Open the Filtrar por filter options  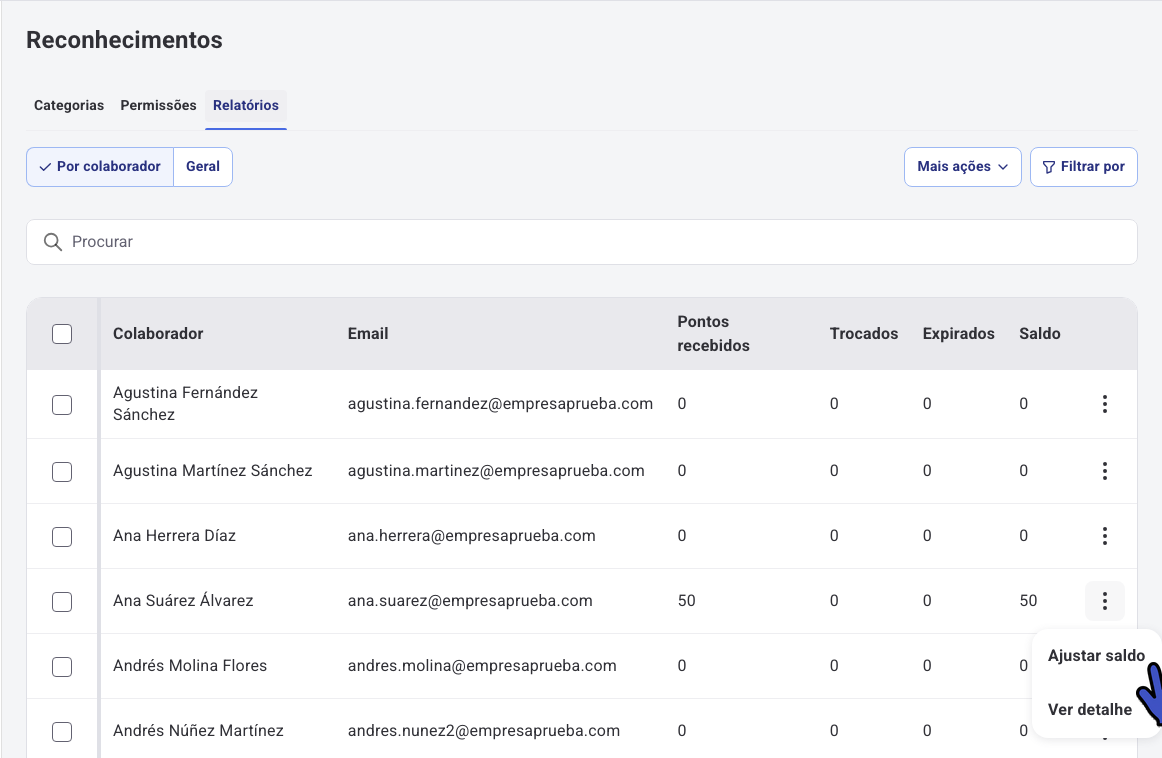(x=1083, y=167)
